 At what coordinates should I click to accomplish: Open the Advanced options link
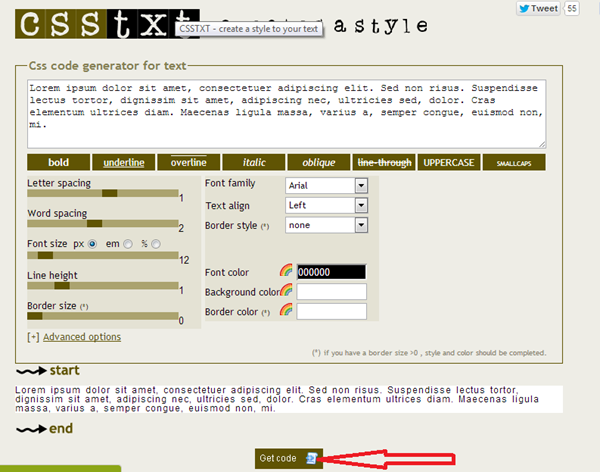pos(82,337)
